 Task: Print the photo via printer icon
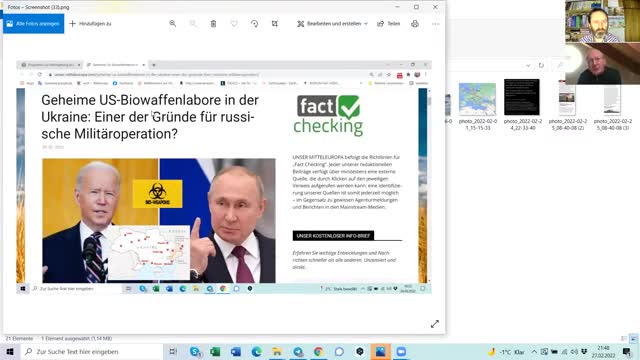[415, 24]
